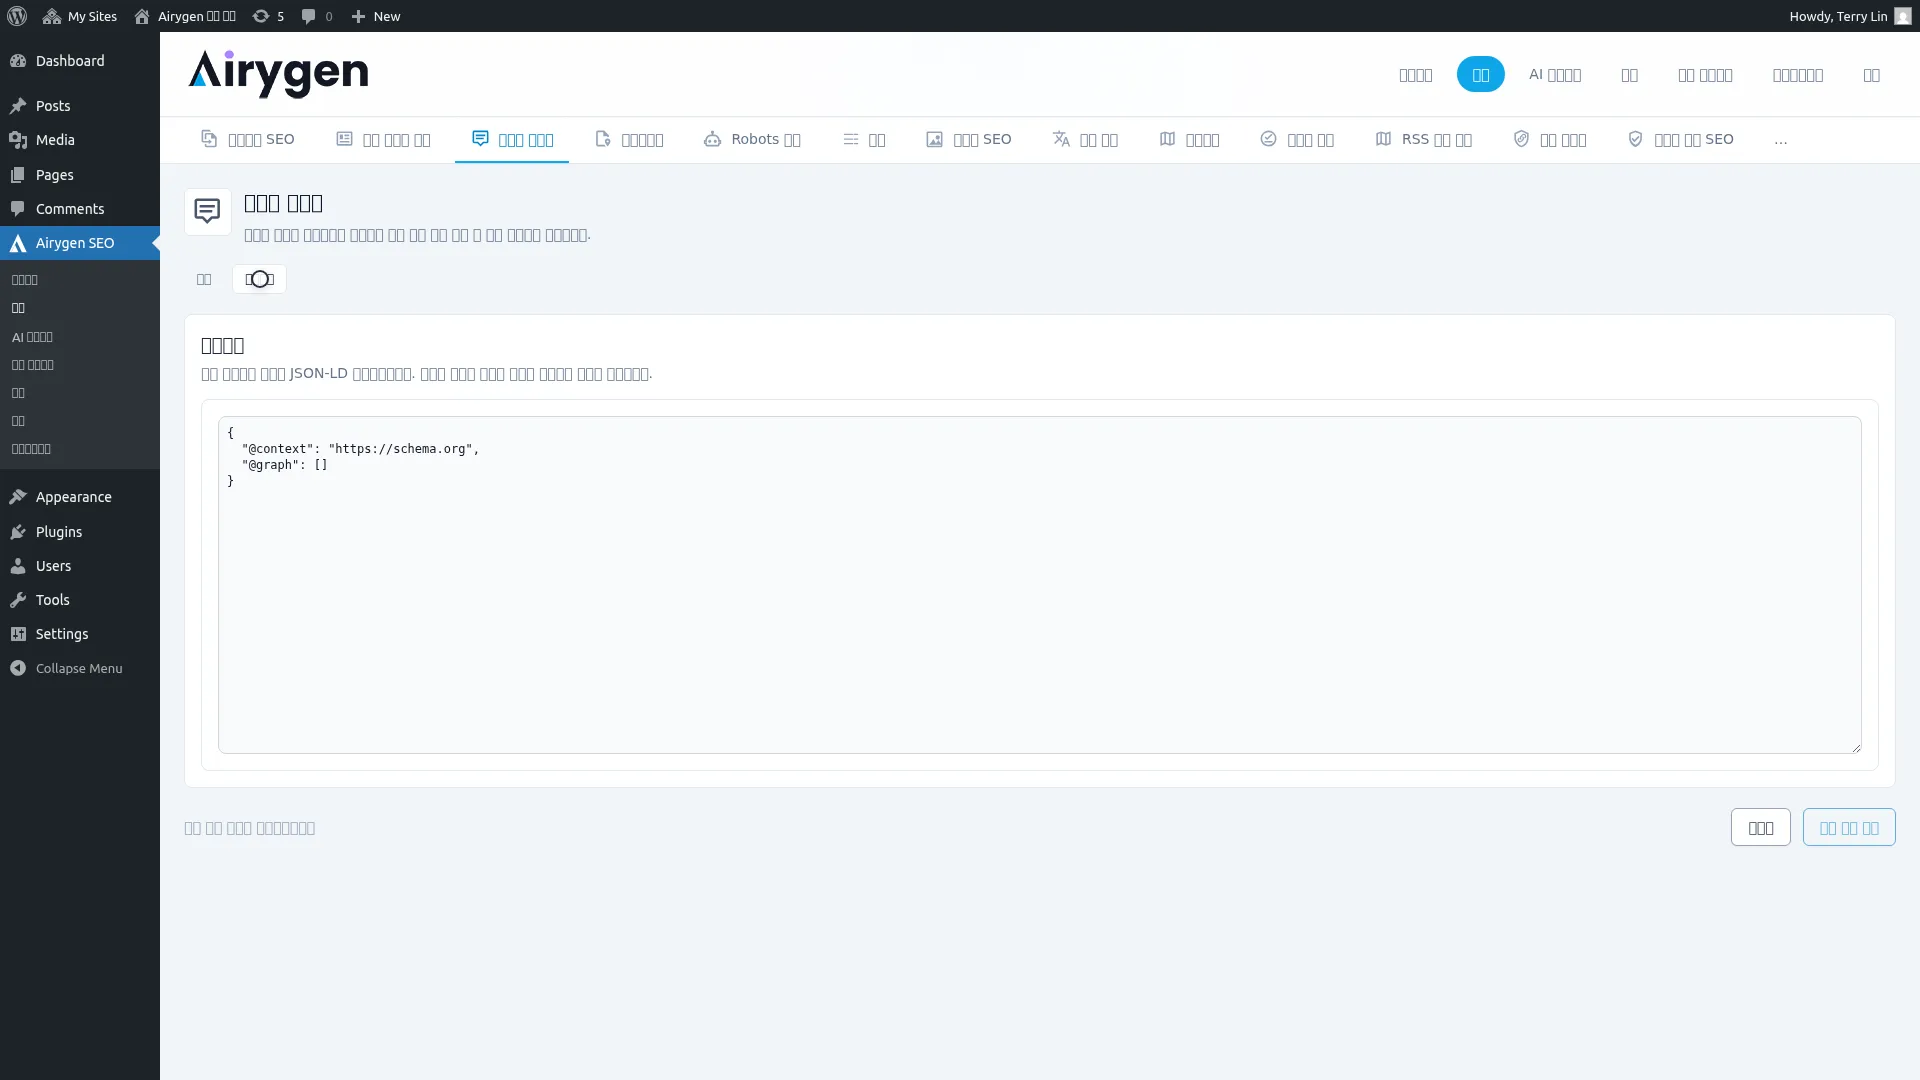Click the Tools wrench icon

[x=18, y=600]
